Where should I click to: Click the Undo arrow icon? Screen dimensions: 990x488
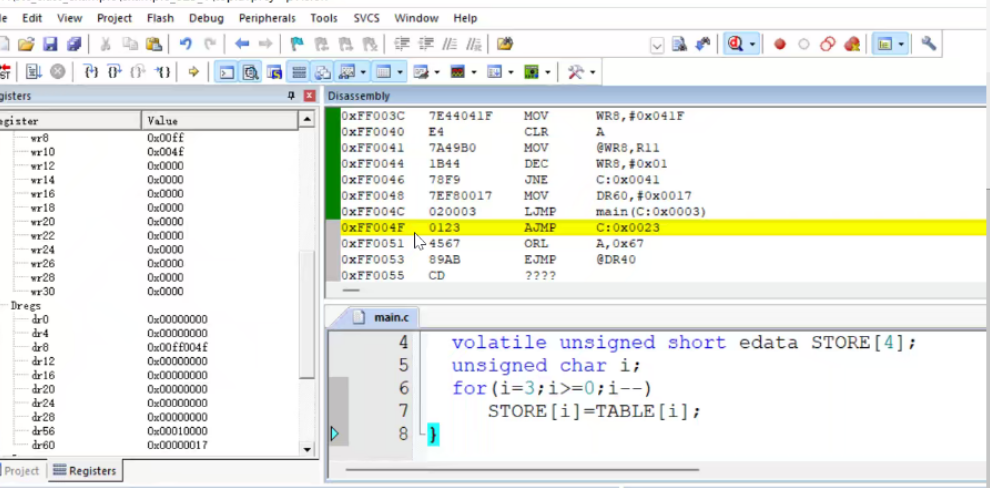coord(186,44)
